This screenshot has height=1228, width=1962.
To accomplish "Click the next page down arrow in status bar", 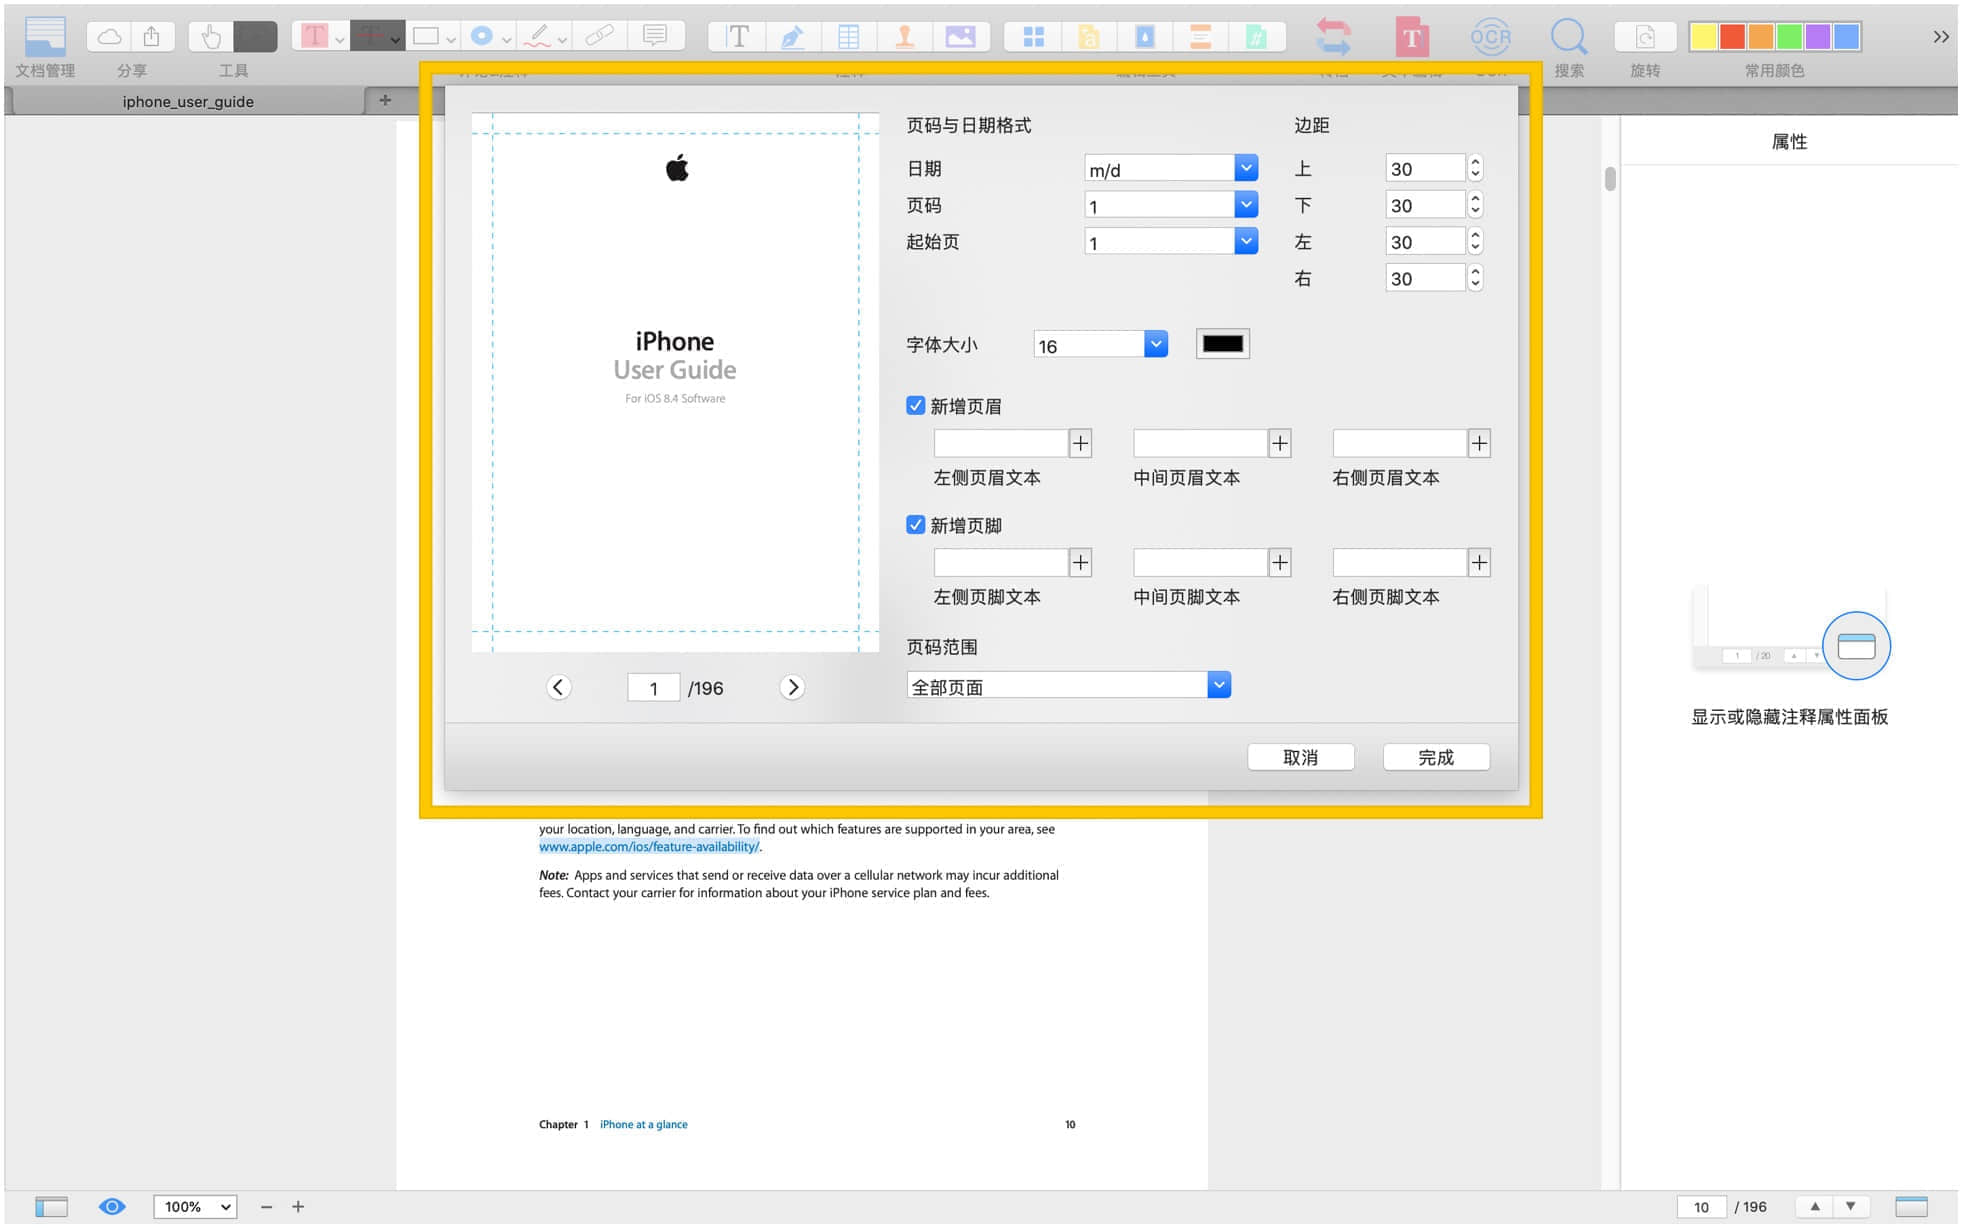I will tap(1850, 1206).
